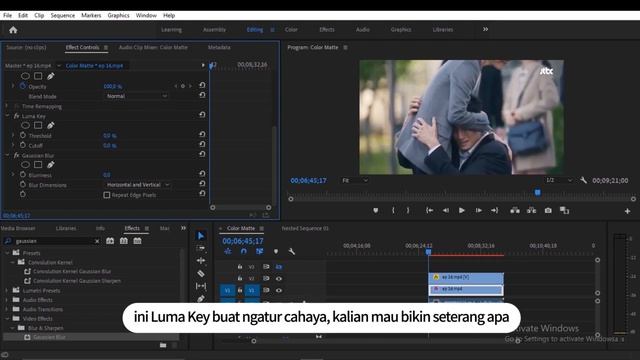Toggle V2 track output eye
Screen dimensions: 640x360
[x=279, y=278]
